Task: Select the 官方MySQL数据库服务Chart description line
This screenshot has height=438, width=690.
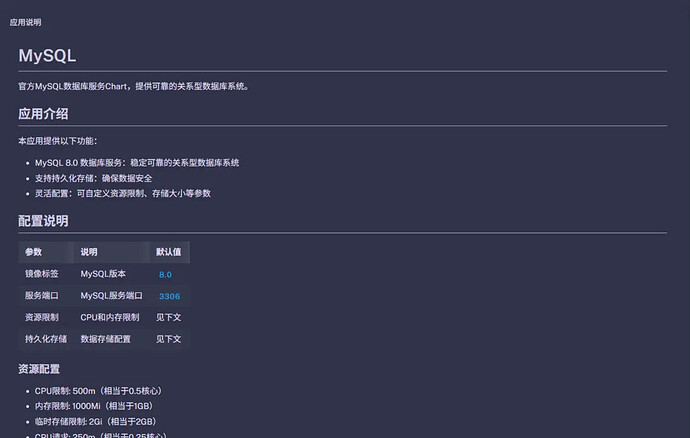Action: (x=133, y=86)
